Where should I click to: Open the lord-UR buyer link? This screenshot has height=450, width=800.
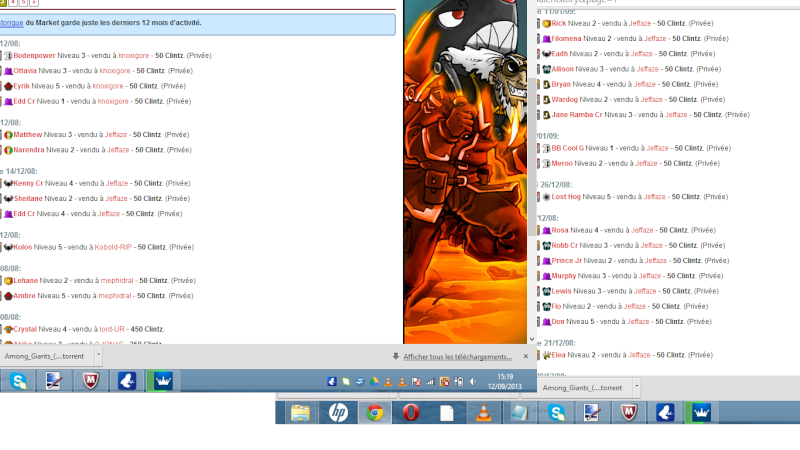pyautogui.click(x=112, y=329)
